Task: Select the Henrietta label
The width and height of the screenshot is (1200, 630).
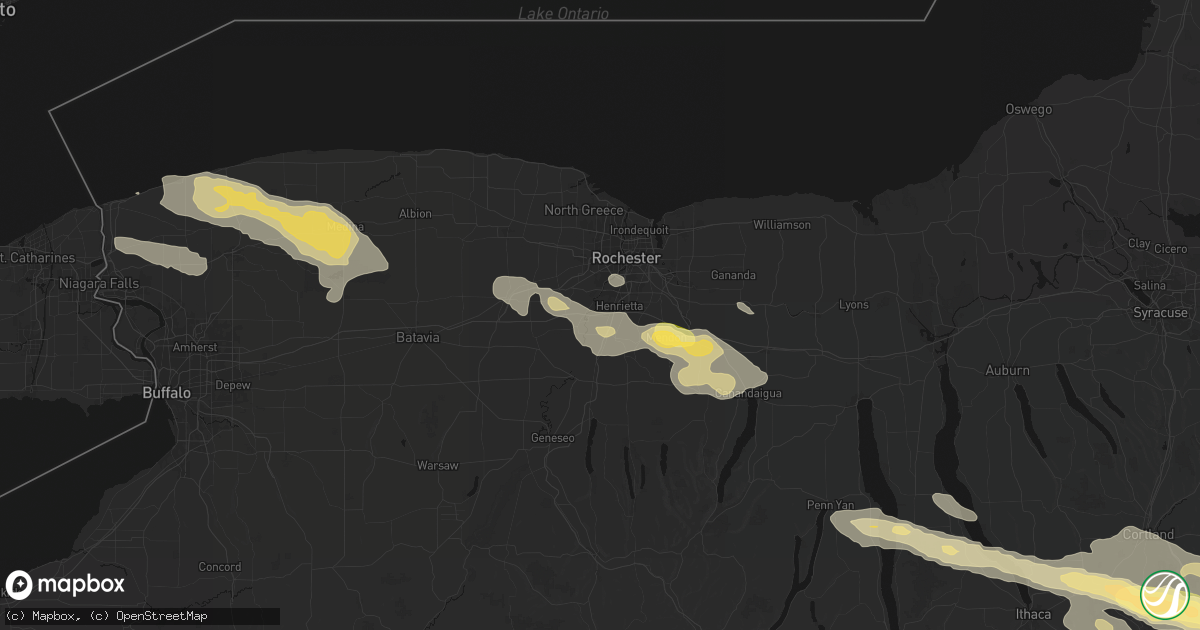Action: click(619, 306)
